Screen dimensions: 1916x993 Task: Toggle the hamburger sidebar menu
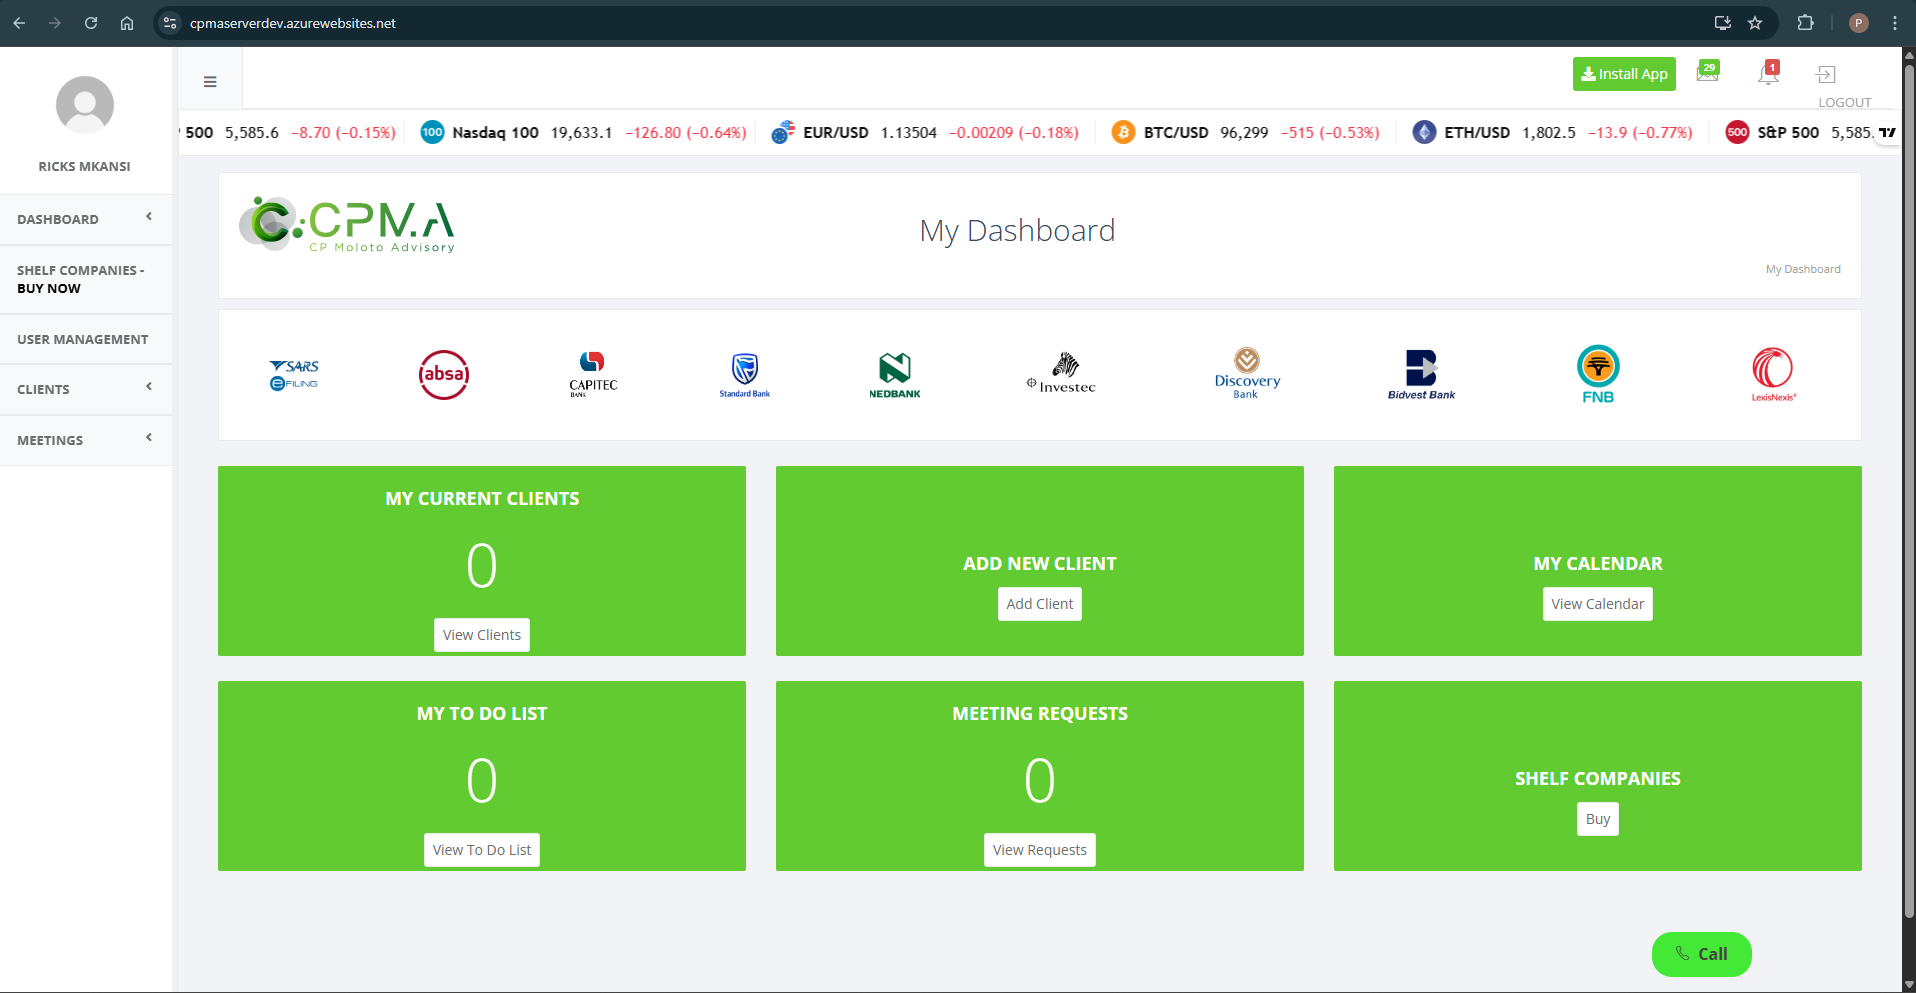click(210, 82)
